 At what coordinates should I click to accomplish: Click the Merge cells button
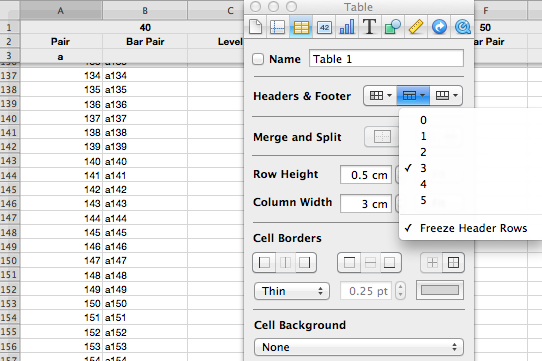pyautogui.click(x=382, y=137)
